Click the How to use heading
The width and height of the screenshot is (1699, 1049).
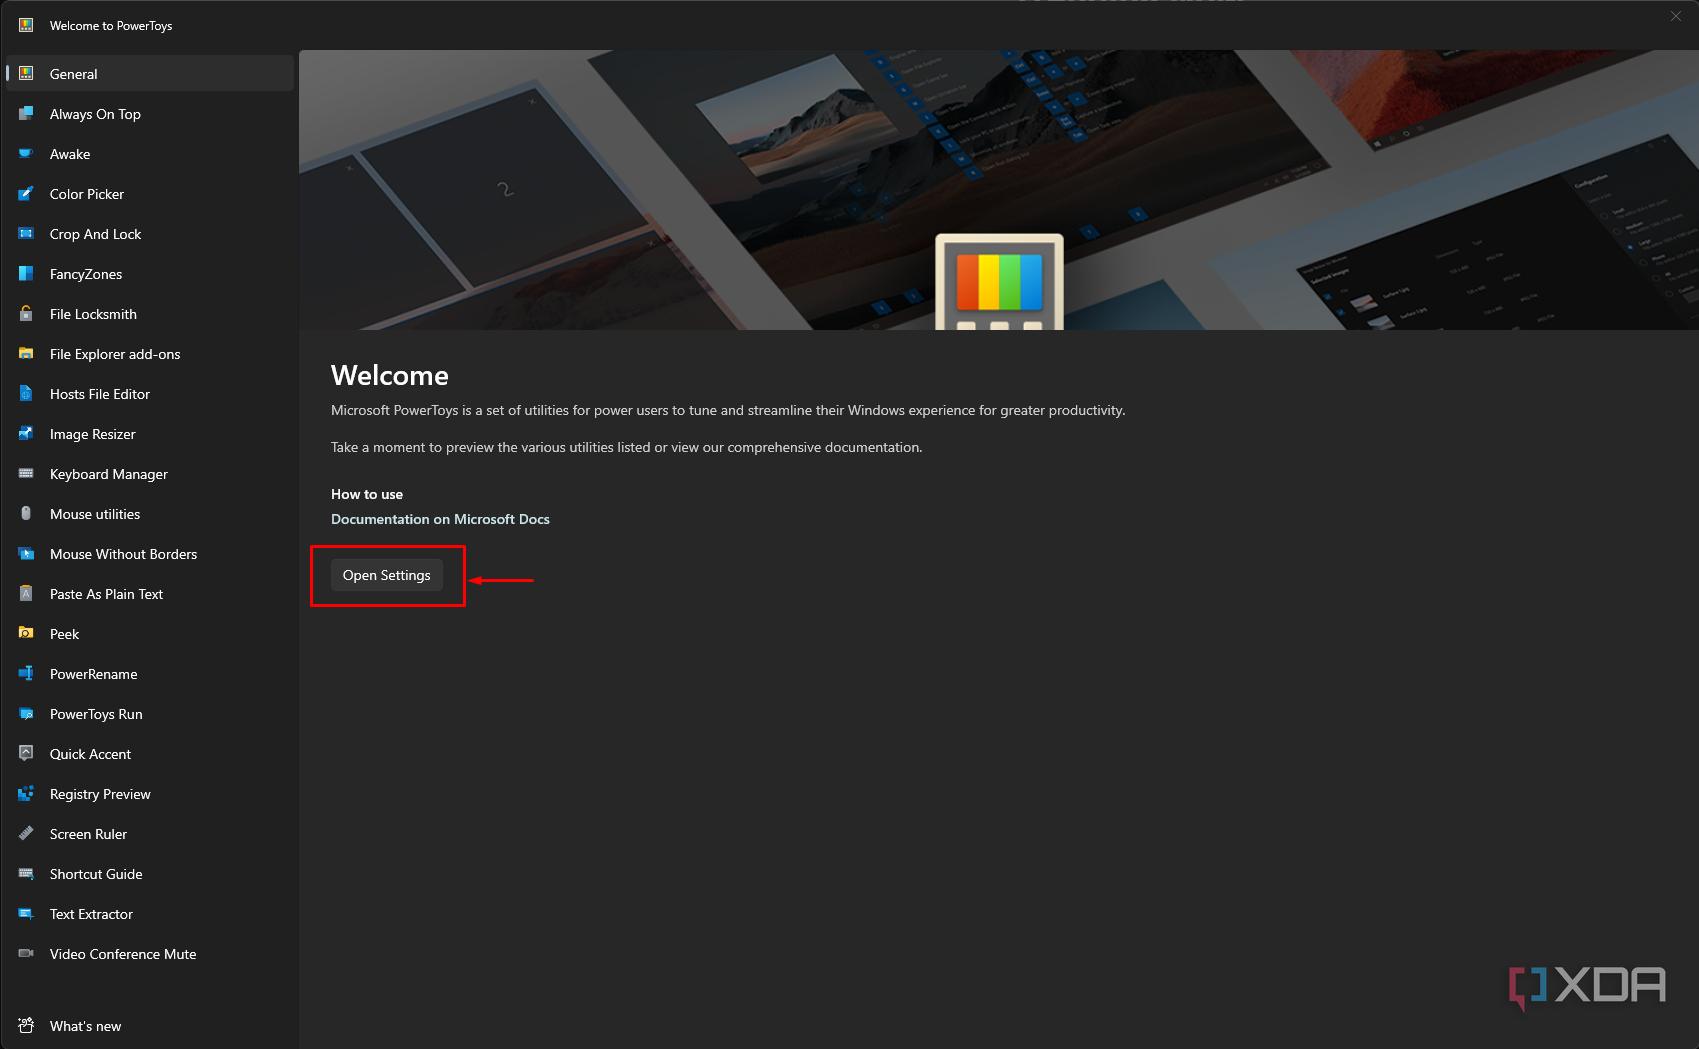[367, 494]
